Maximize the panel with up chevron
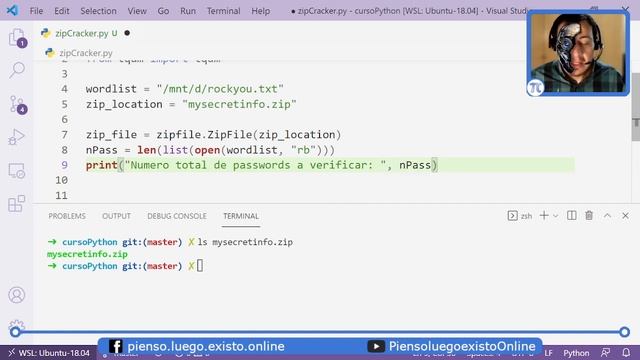The width and height of the screenshot is (640, 360). tap(607, 216)
